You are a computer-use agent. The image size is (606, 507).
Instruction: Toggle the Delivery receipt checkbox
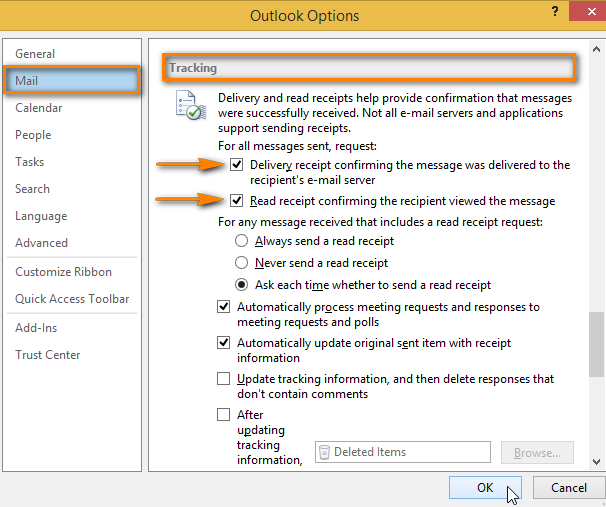(237, 164)
